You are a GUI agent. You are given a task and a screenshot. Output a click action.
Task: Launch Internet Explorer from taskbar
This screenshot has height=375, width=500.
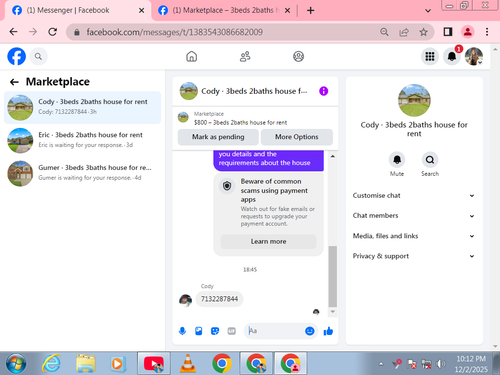tap(51, 363)
